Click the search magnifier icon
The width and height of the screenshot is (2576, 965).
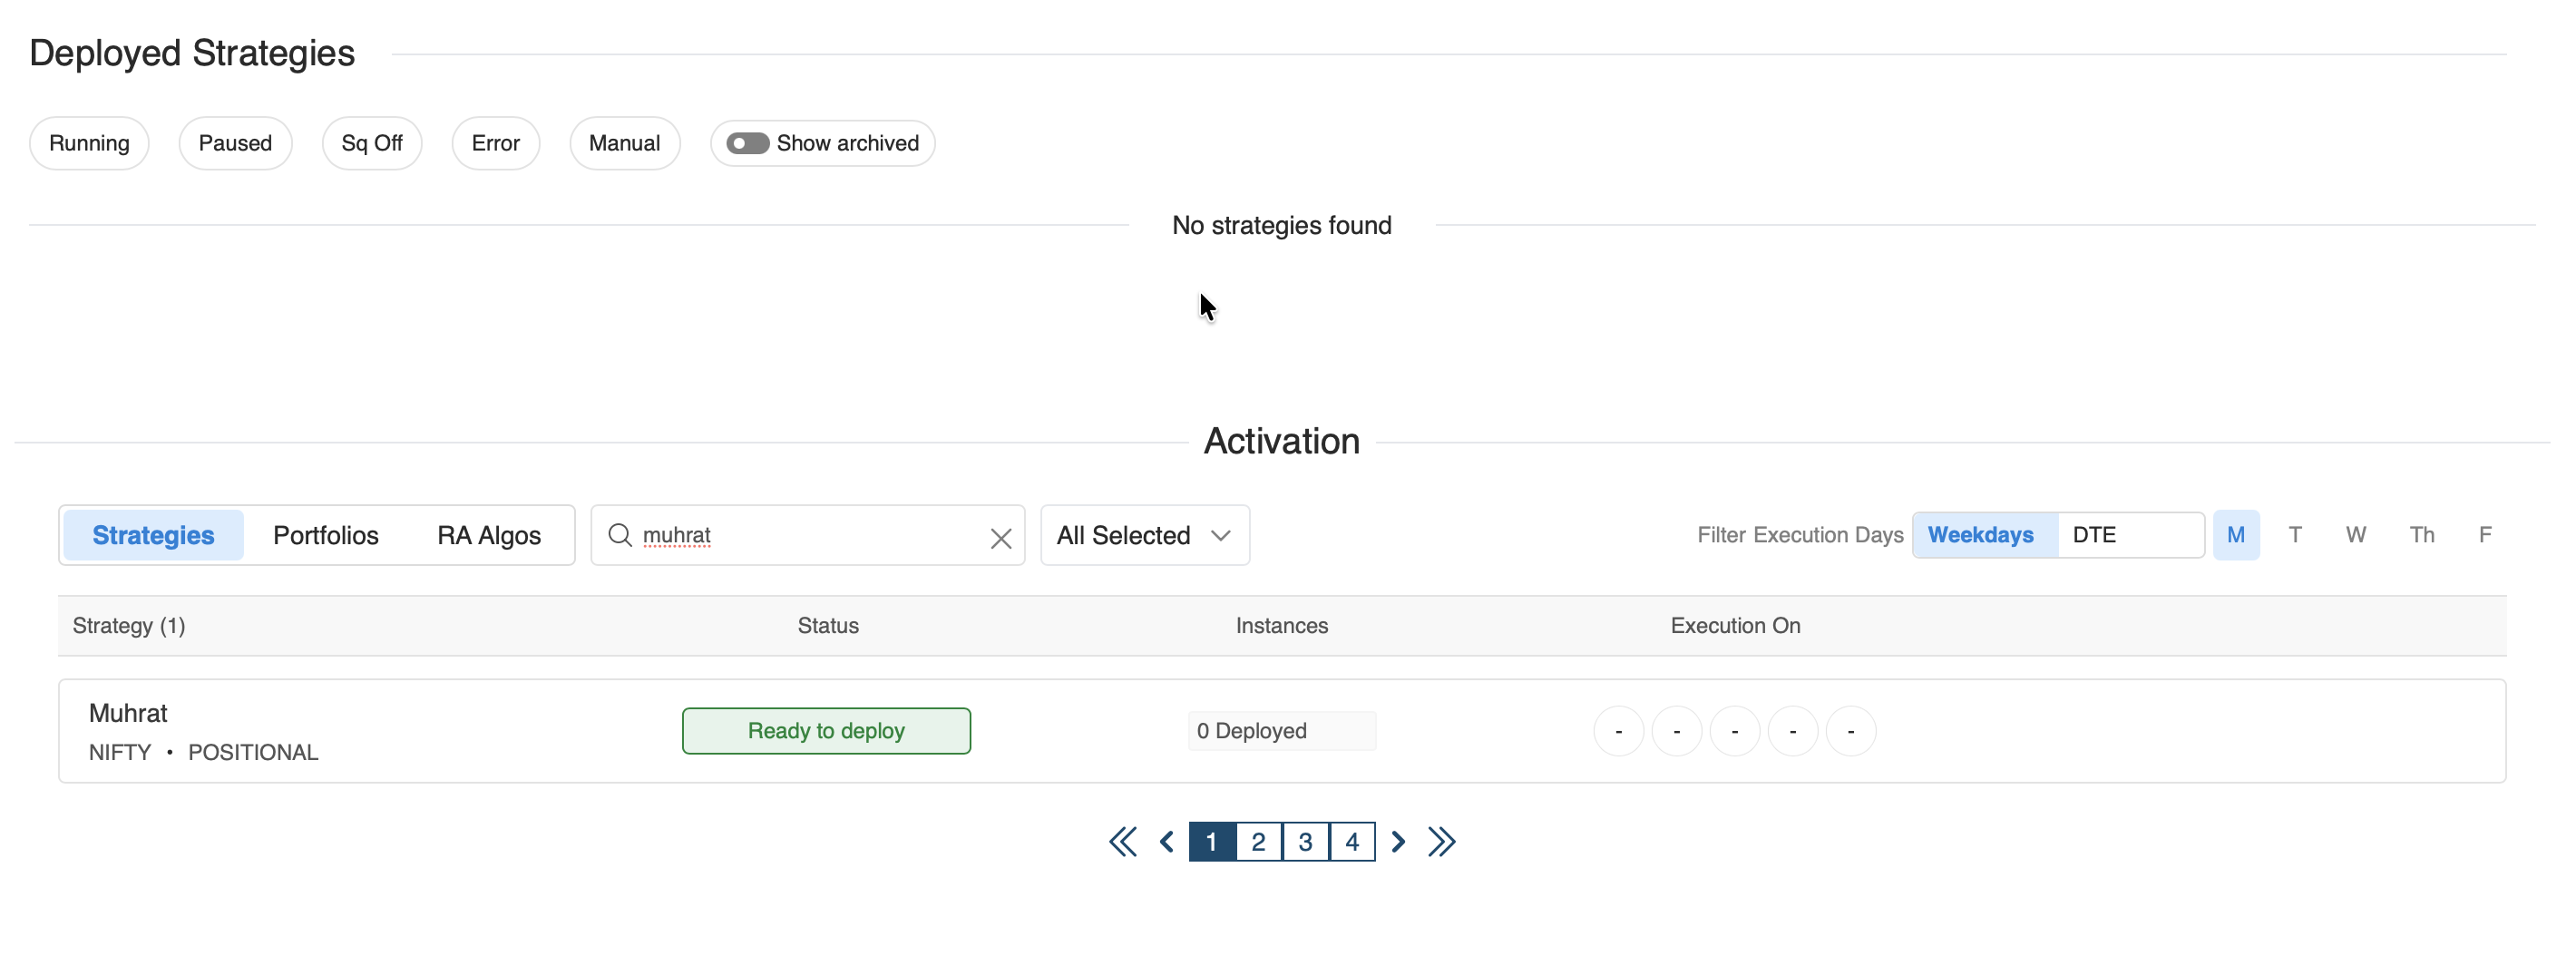point(620,535)
